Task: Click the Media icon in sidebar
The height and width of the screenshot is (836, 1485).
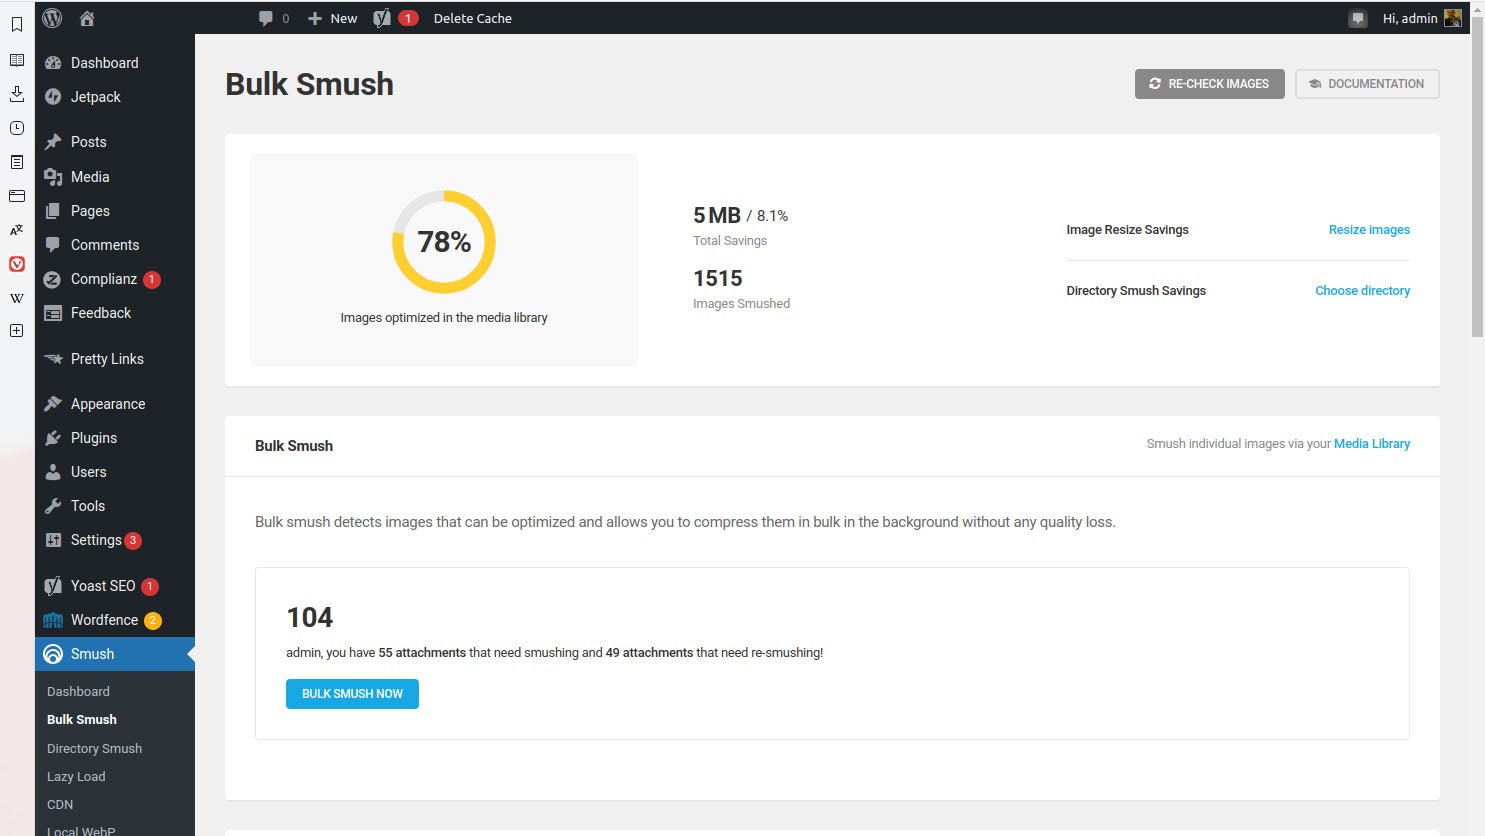Action: pos(53,177)
